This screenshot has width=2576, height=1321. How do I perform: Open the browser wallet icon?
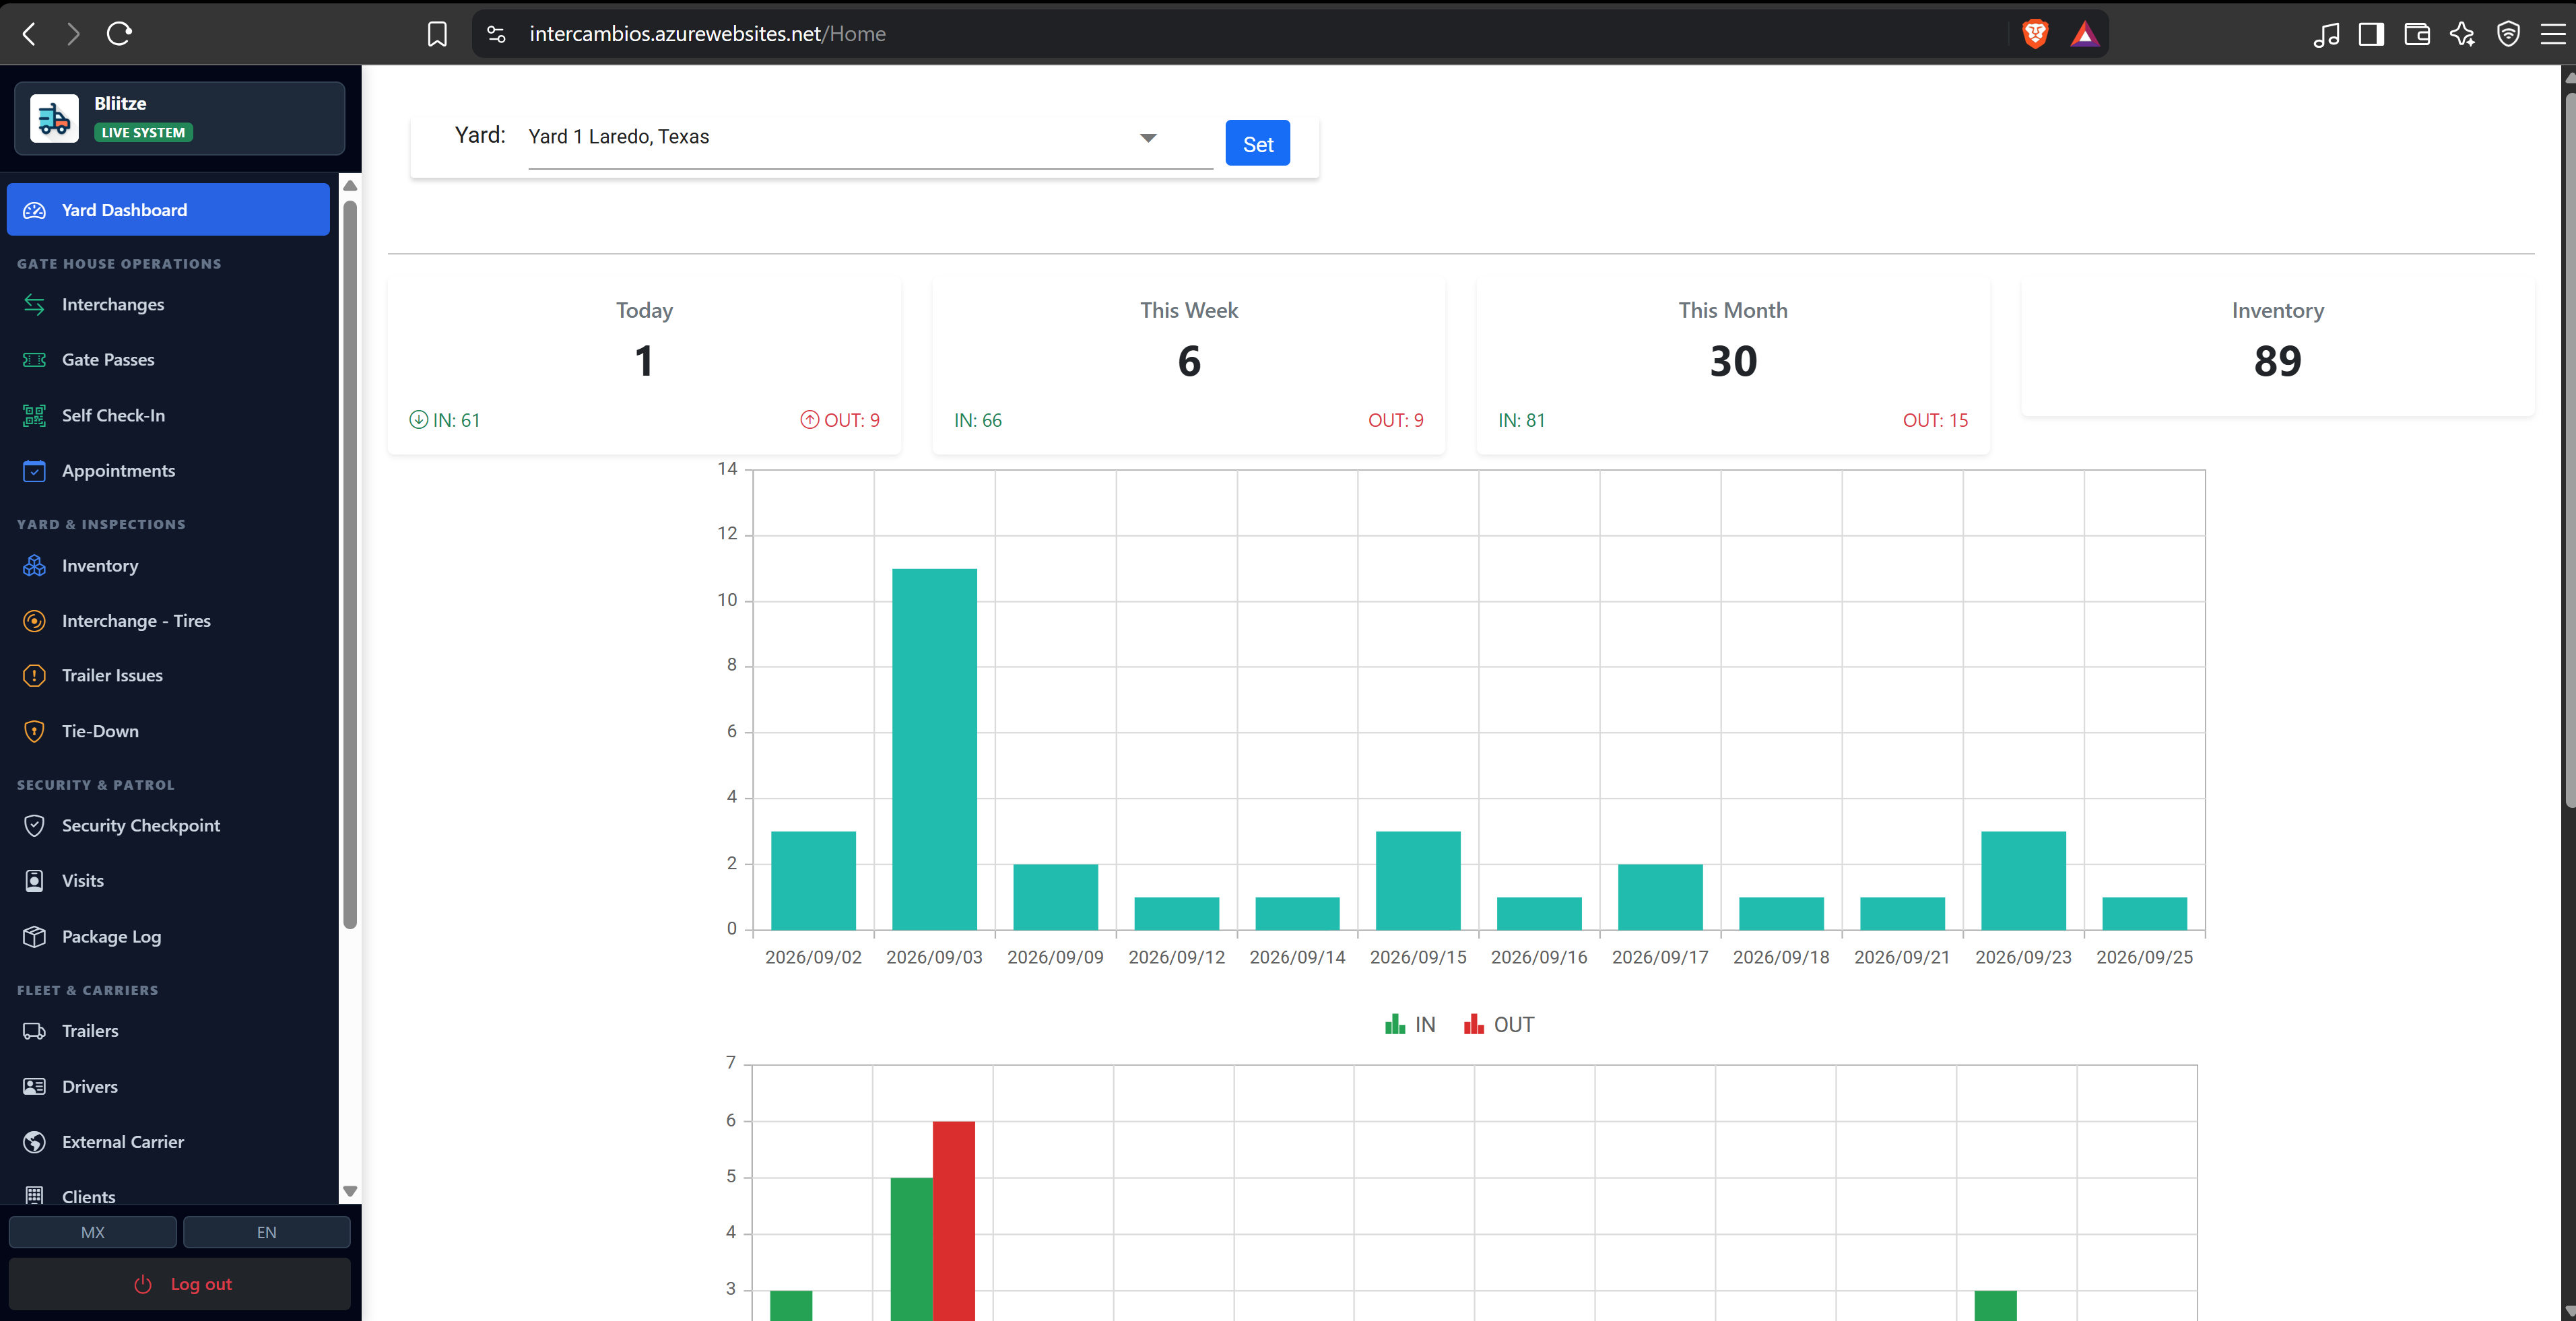pos(2417,34)
